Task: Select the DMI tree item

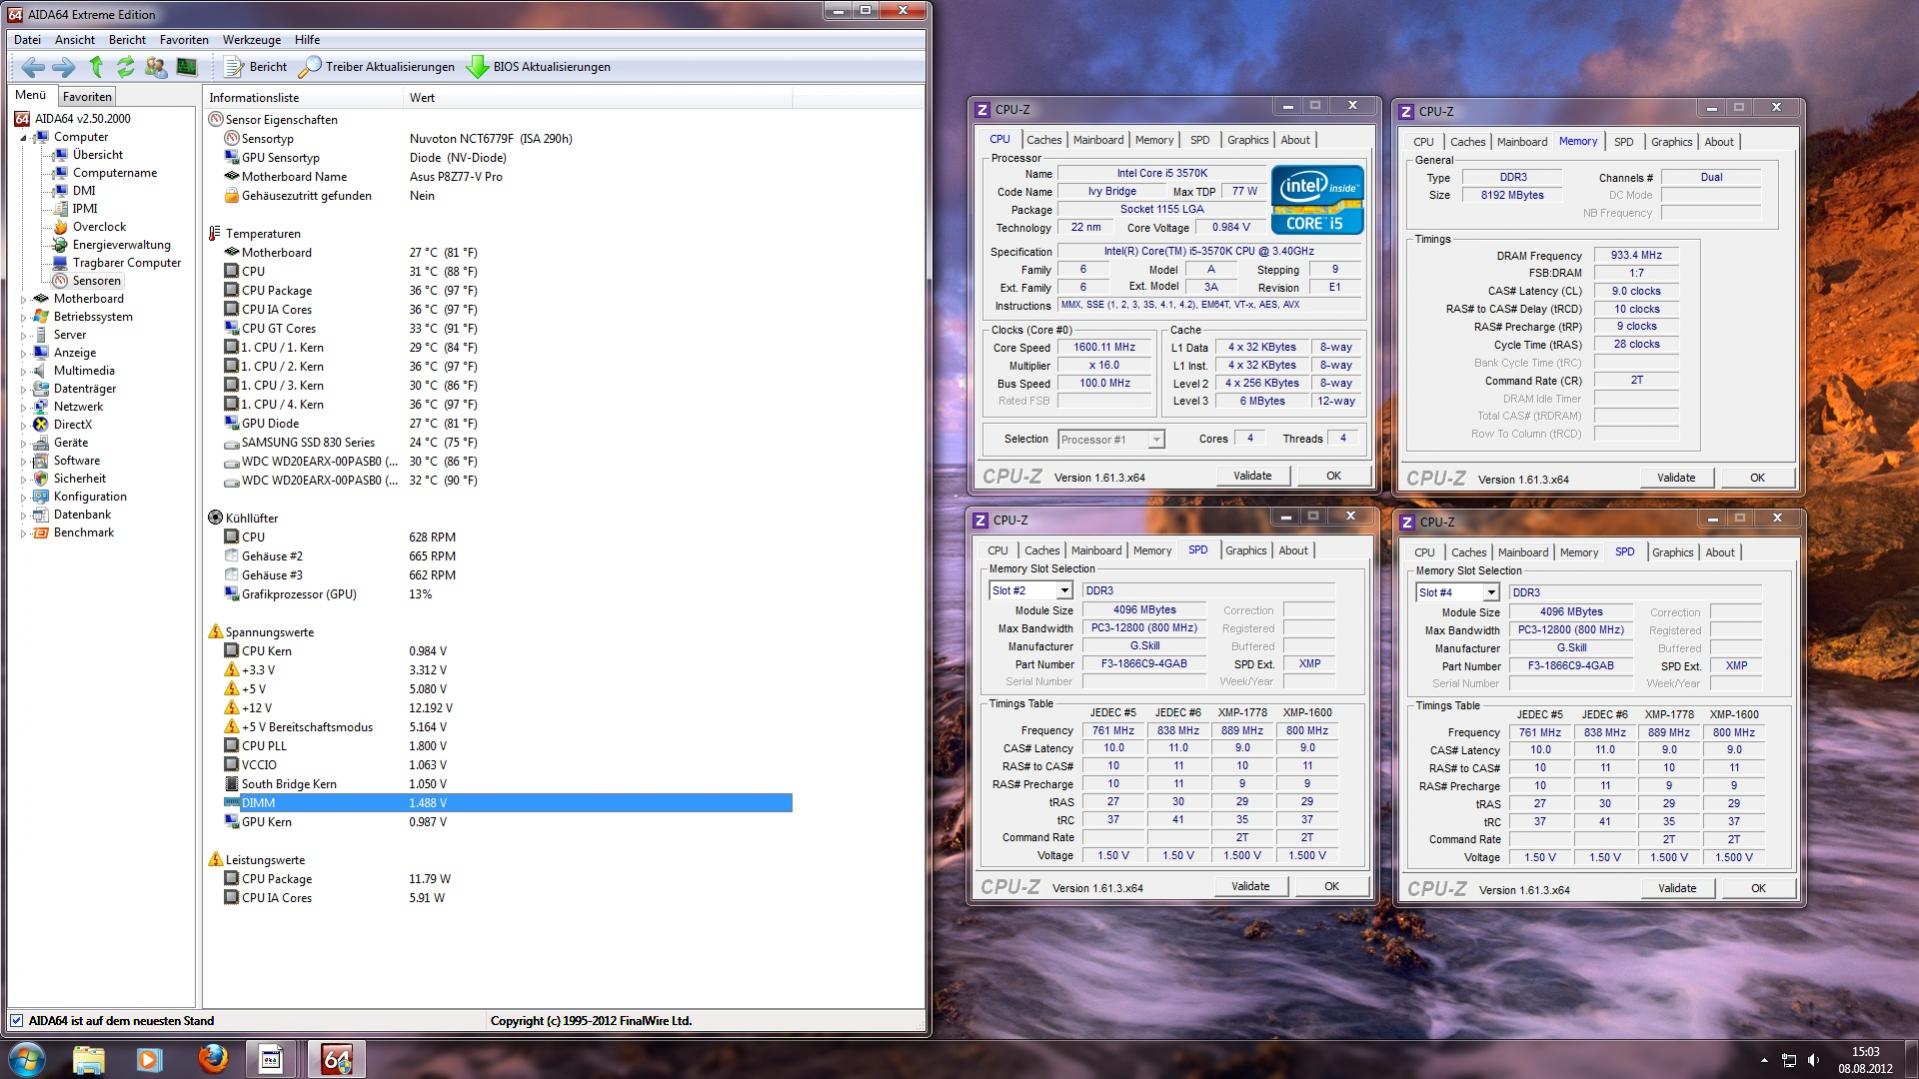Action: [x=84, y=191]
